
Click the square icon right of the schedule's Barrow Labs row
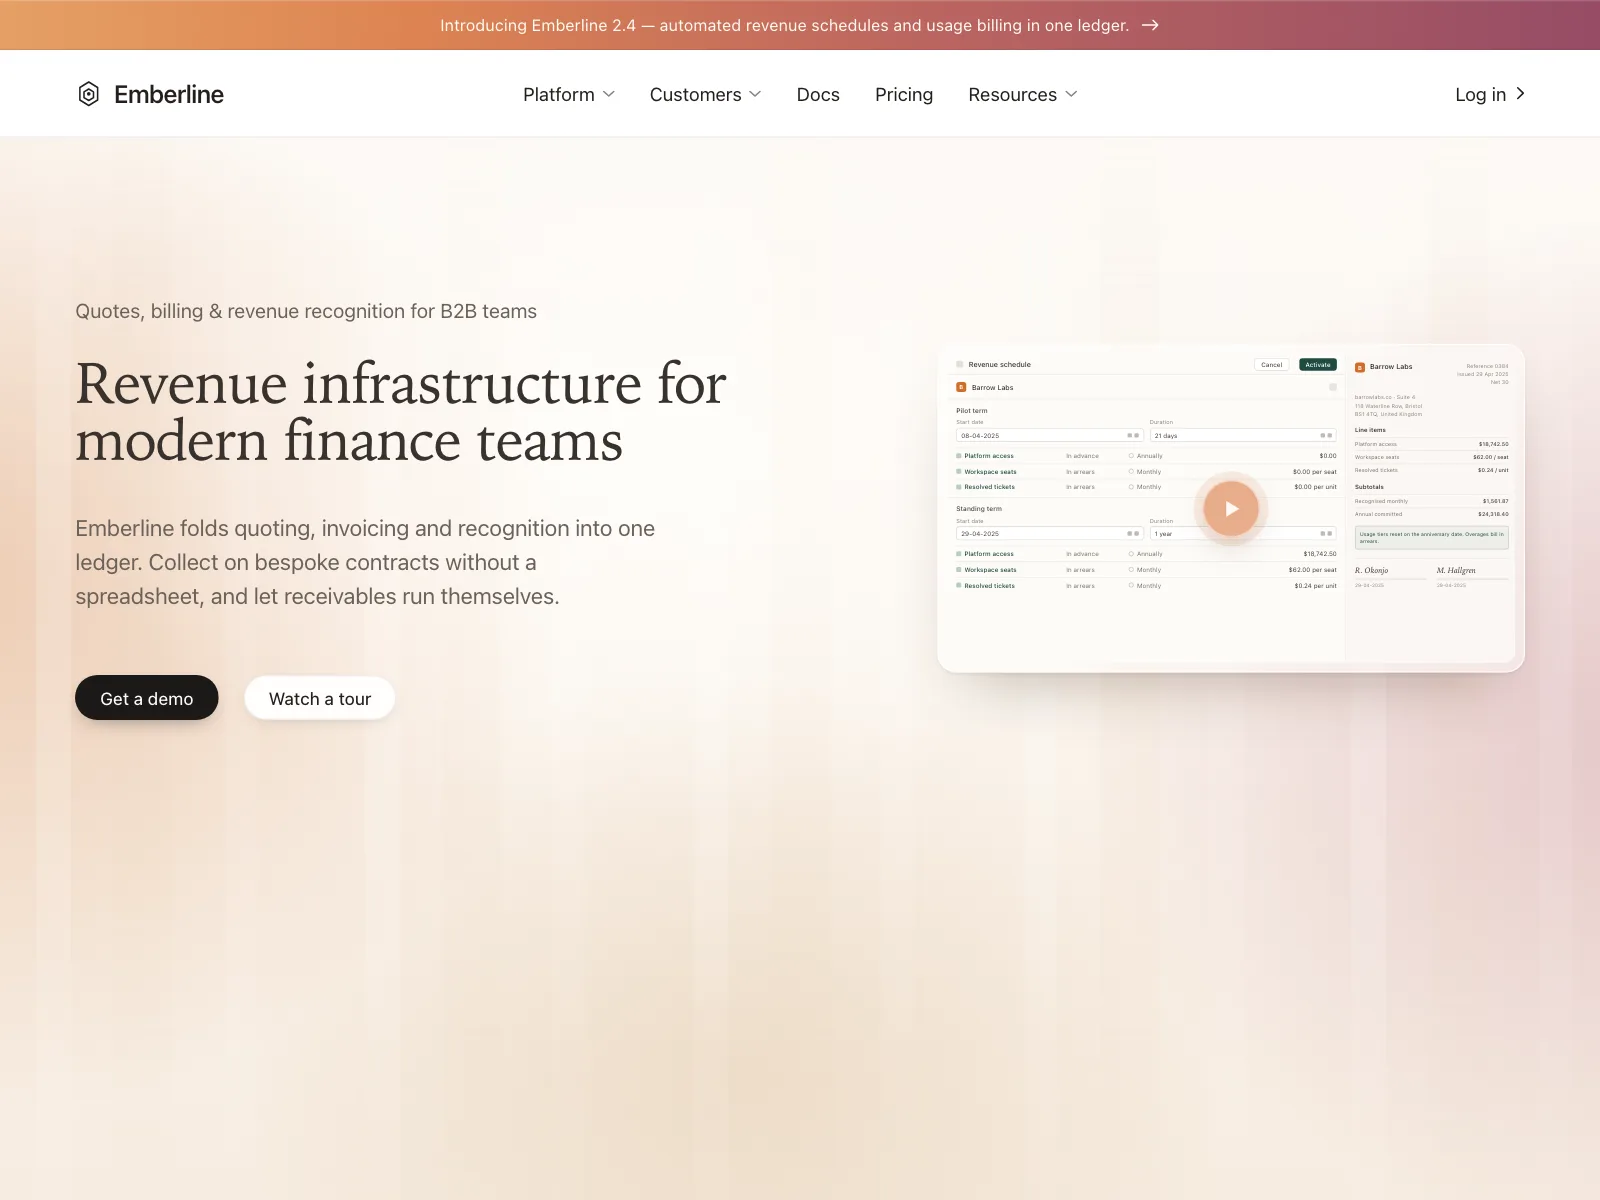(1333, 387)
